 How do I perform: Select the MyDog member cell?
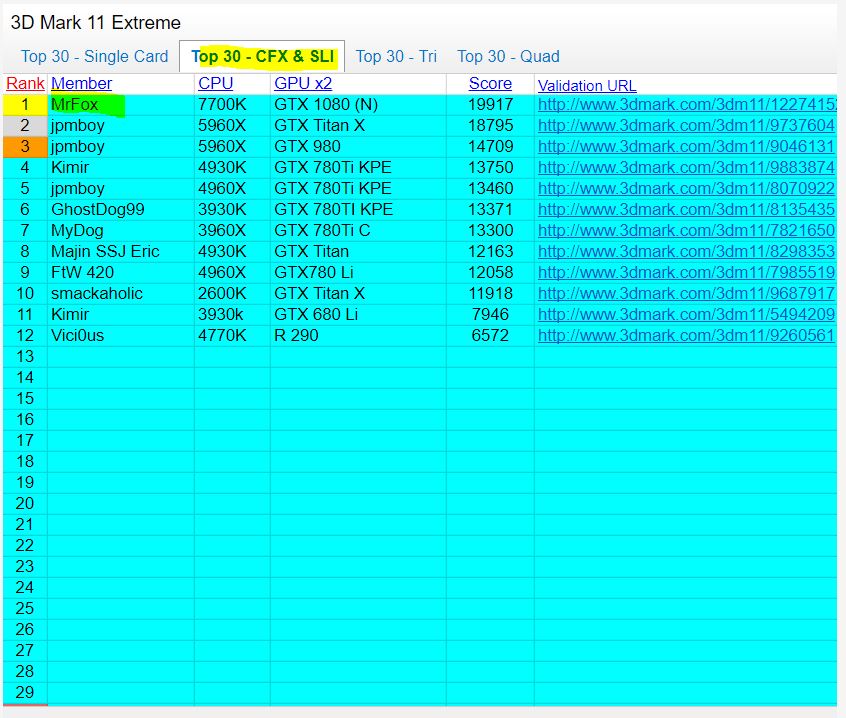click(120, 230)
